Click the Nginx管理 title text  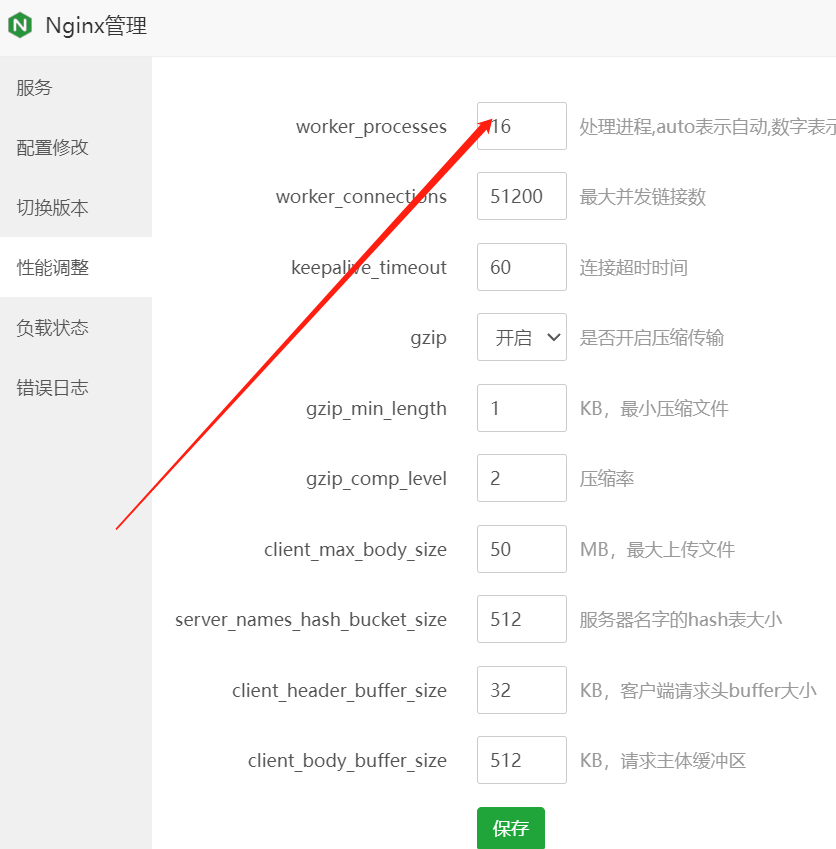(96, 25)
